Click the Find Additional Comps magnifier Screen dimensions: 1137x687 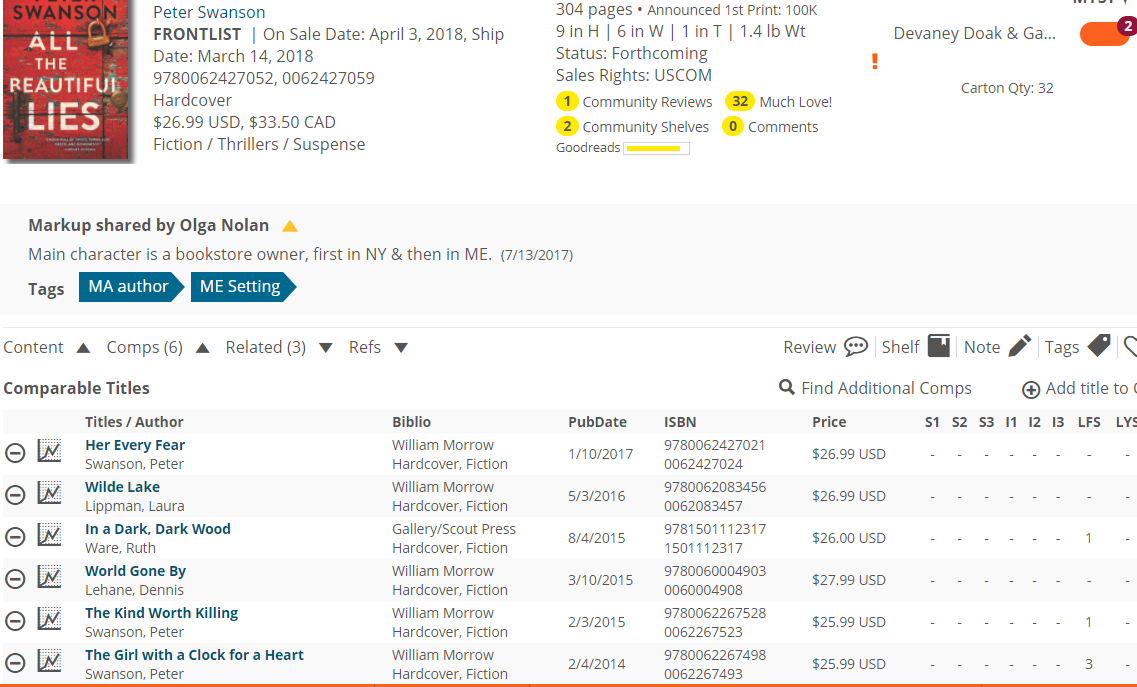(787, 387)
